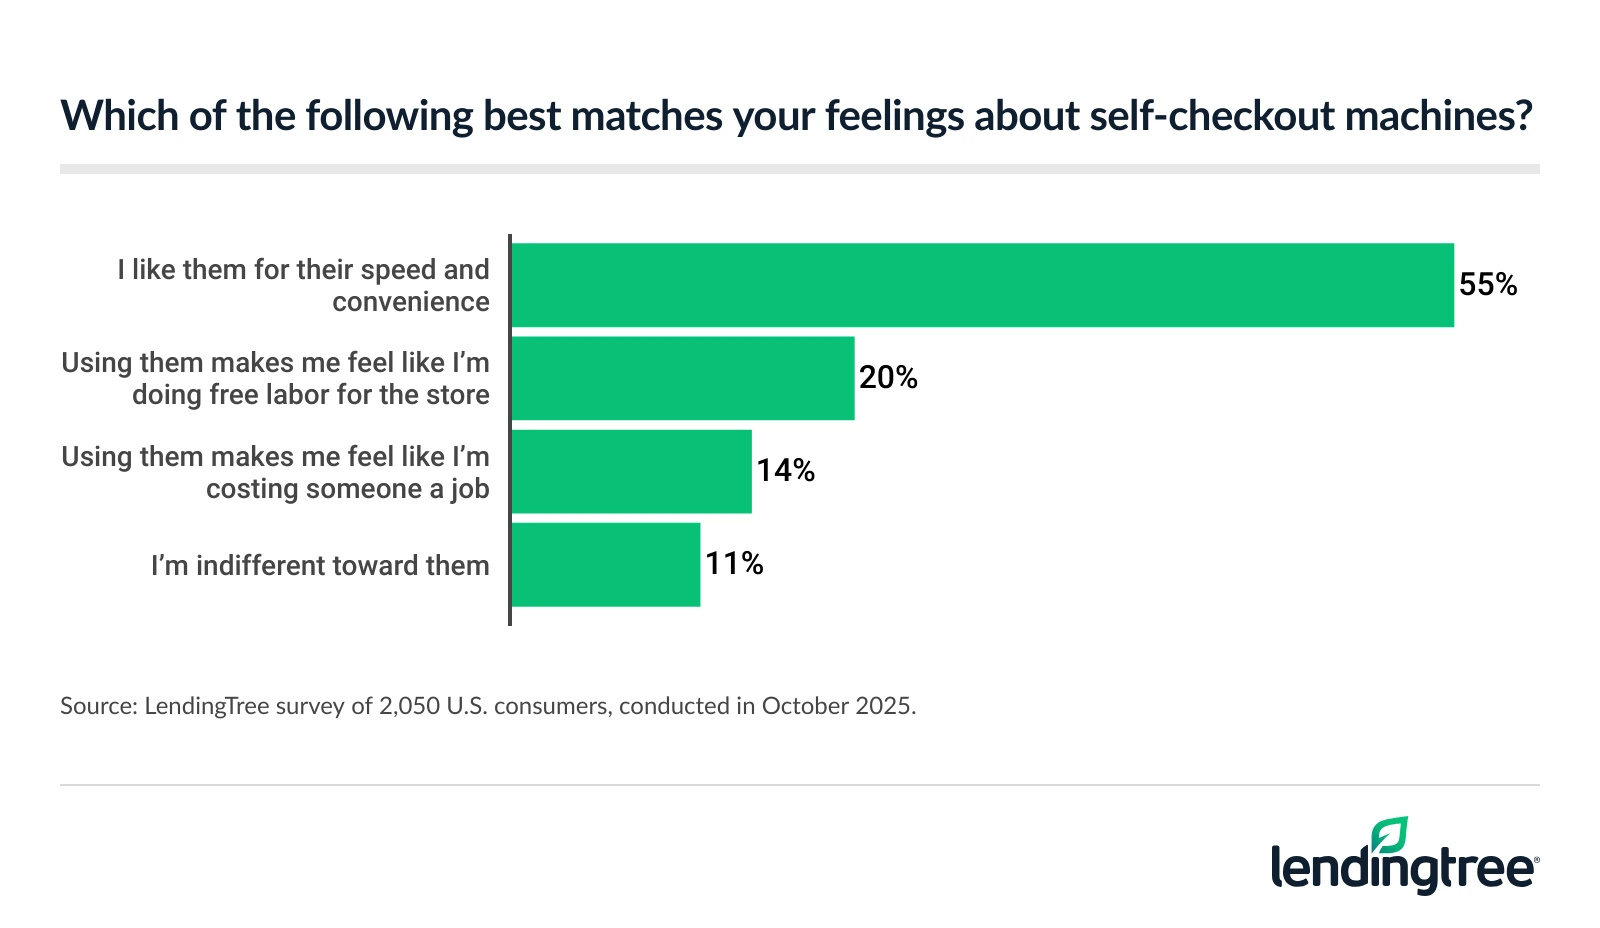This screenshot has height=928, width=1600.
Task: Click the 55% value label
Action: (x=1488, y=285)
